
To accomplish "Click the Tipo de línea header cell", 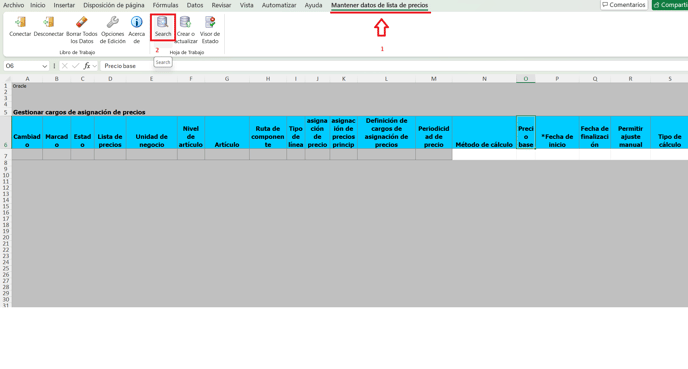I will 296,133.
